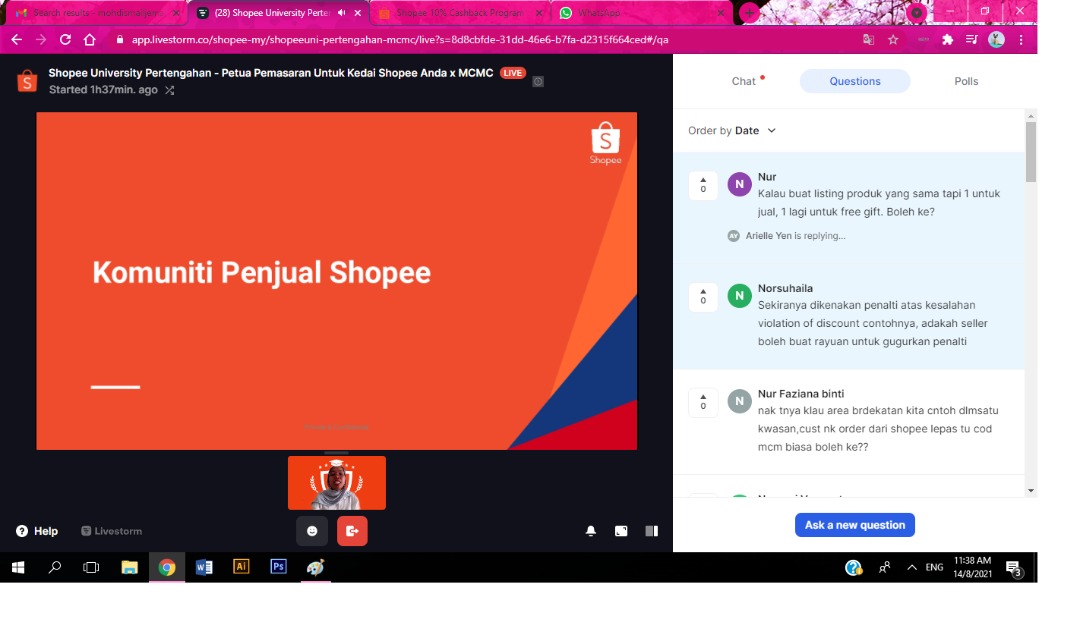
Task: Click Nur Faziana binti's grey avatar
Action: (x=739, y=401)
